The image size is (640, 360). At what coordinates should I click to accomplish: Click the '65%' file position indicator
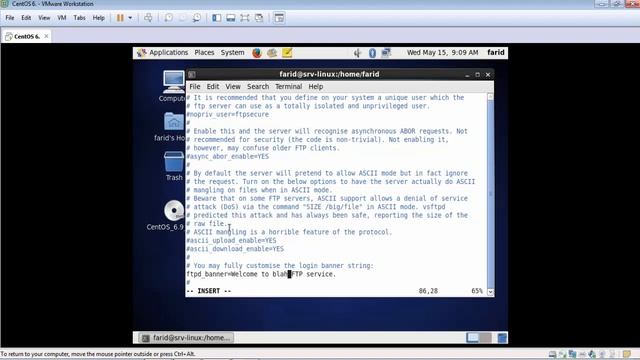point(477,291)
